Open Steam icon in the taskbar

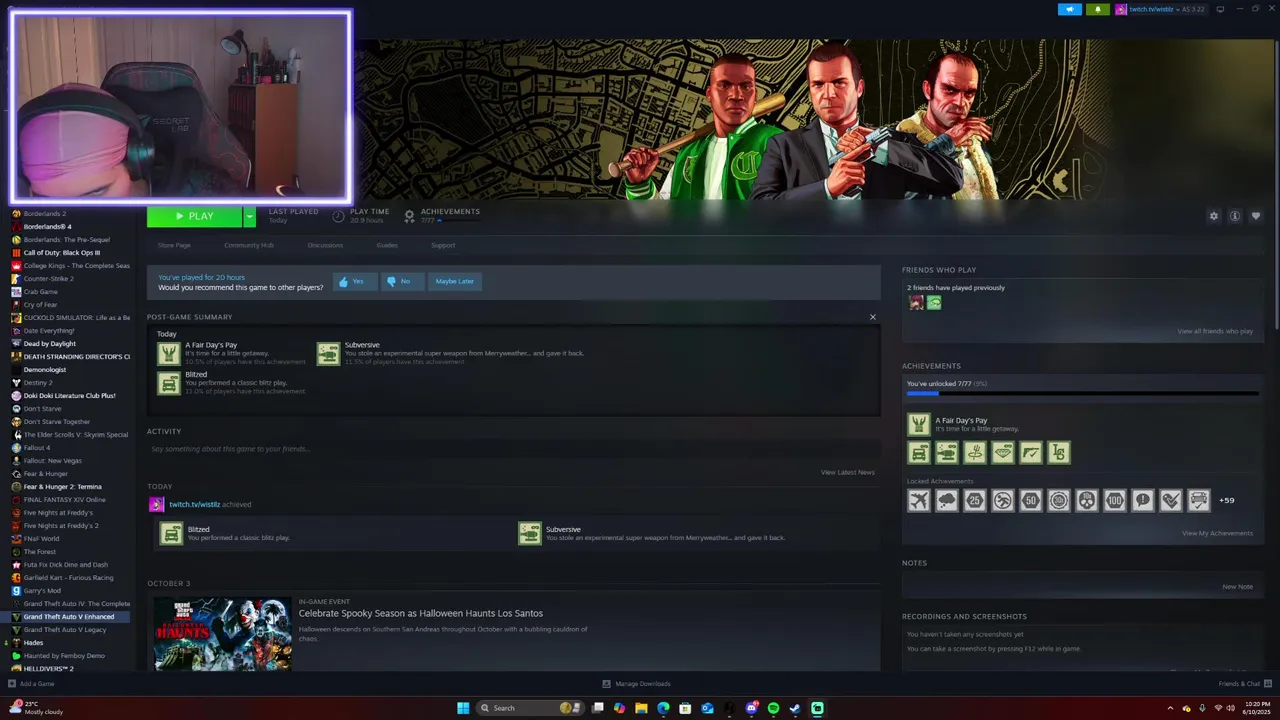(795, 708)
